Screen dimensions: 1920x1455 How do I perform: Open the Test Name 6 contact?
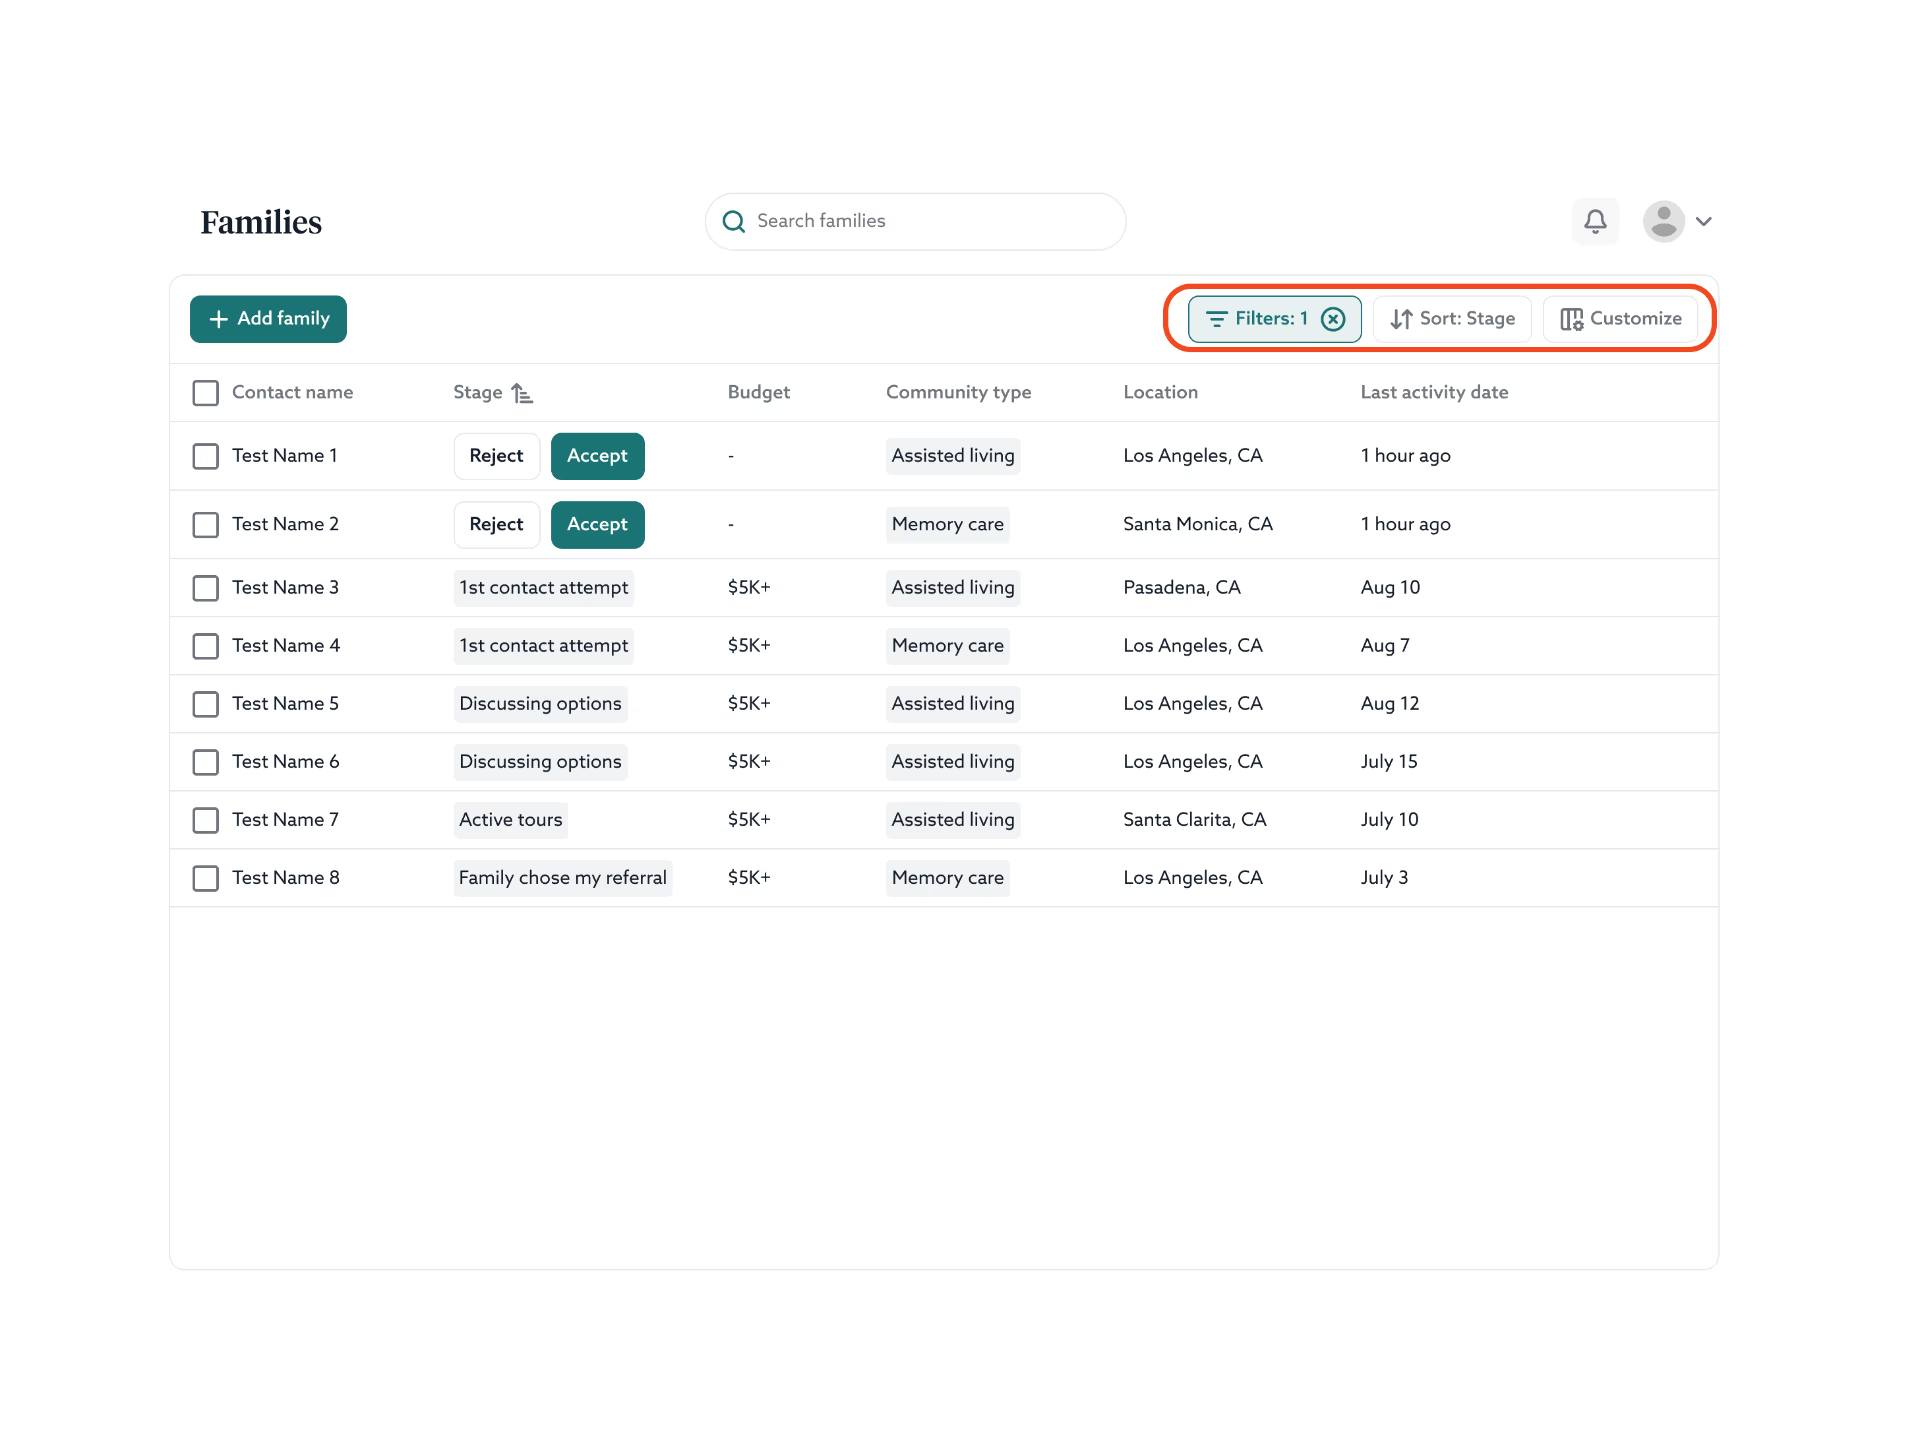(286, 762)
